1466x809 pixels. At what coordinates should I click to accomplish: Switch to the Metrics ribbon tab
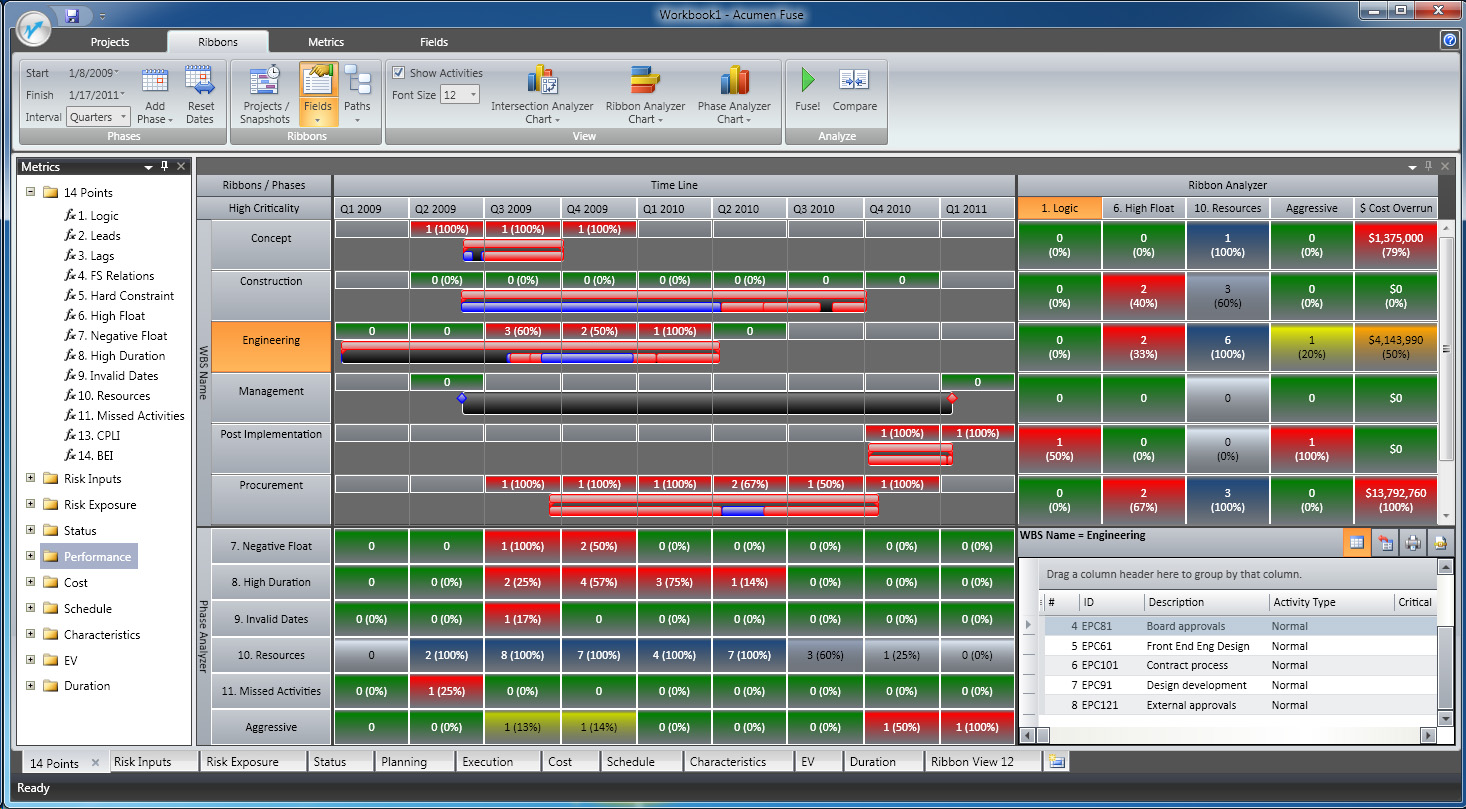pyautogui.click(x=326, y=42)
